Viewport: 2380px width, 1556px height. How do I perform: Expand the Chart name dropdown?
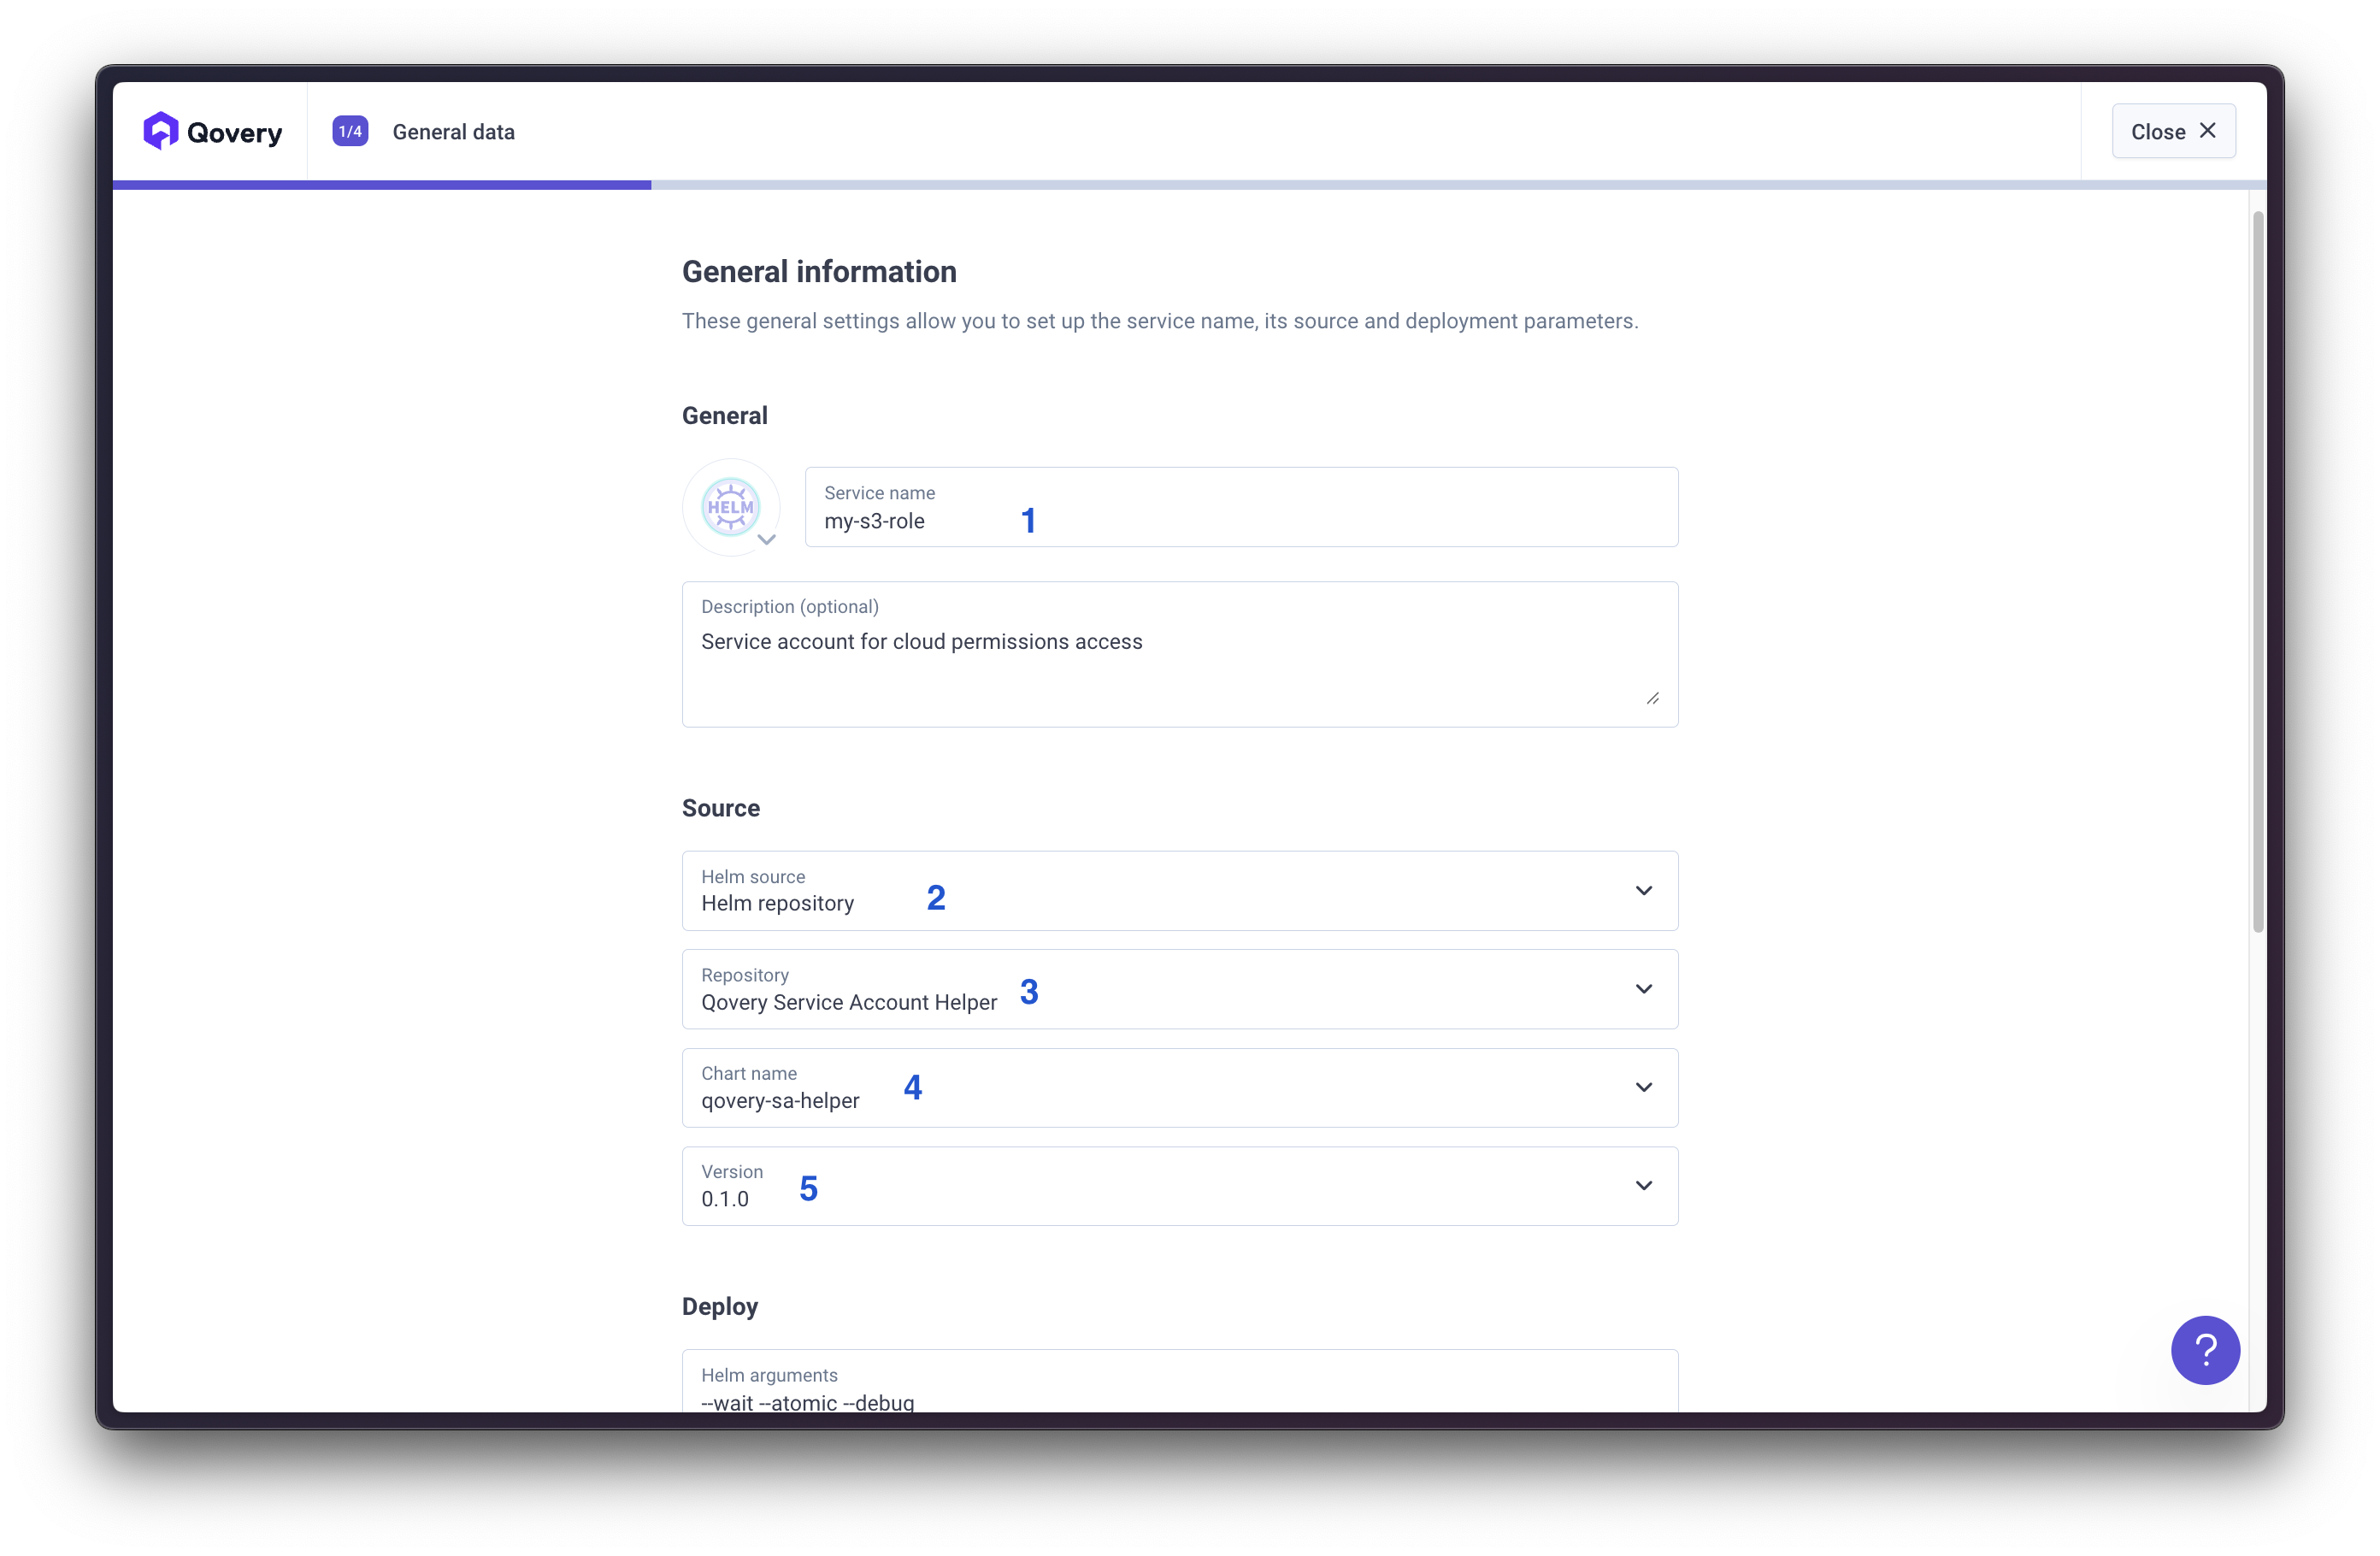[x=1643, y=1087]
